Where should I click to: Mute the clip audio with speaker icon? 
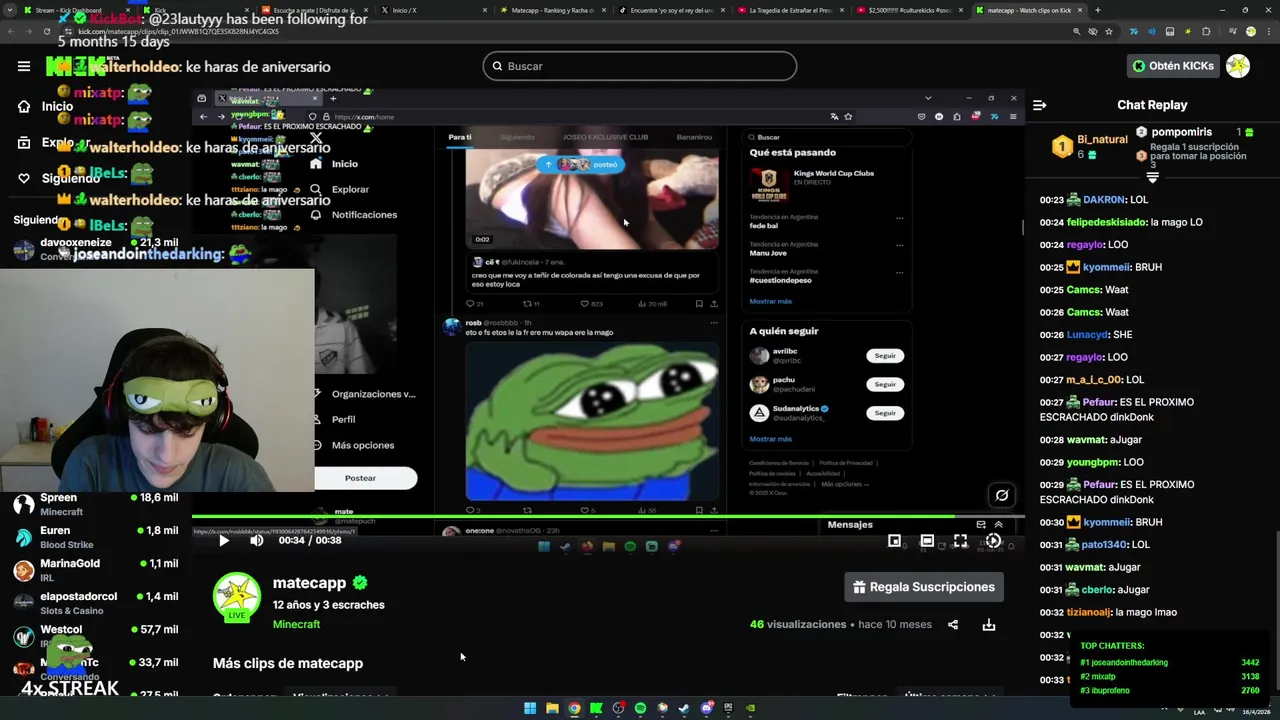[257, 540]
